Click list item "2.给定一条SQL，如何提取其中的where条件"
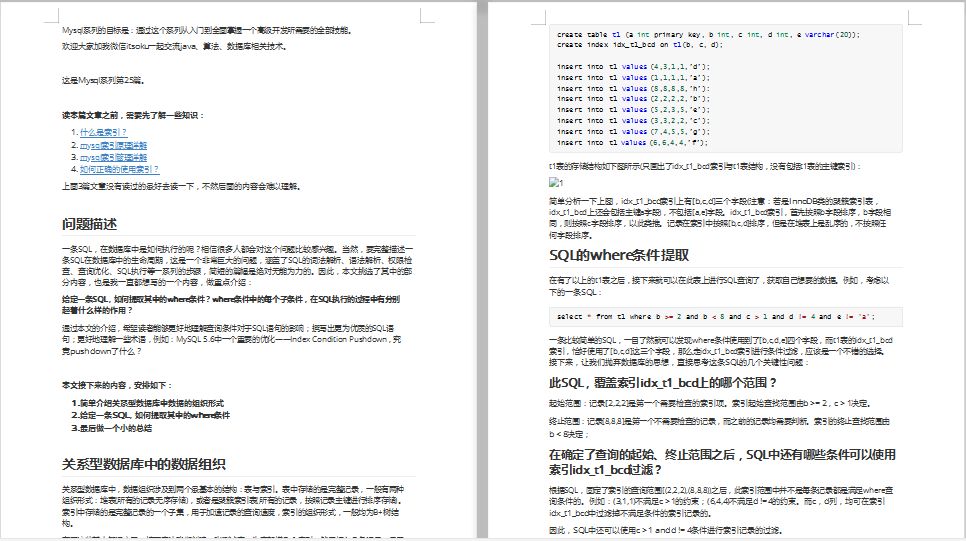966x541 pixels. click(x=151, y=415)
